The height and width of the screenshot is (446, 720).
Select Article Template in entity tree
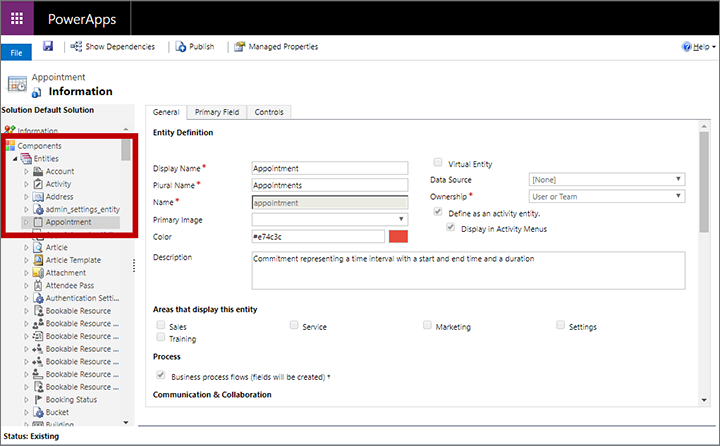(x=72, y=260)
